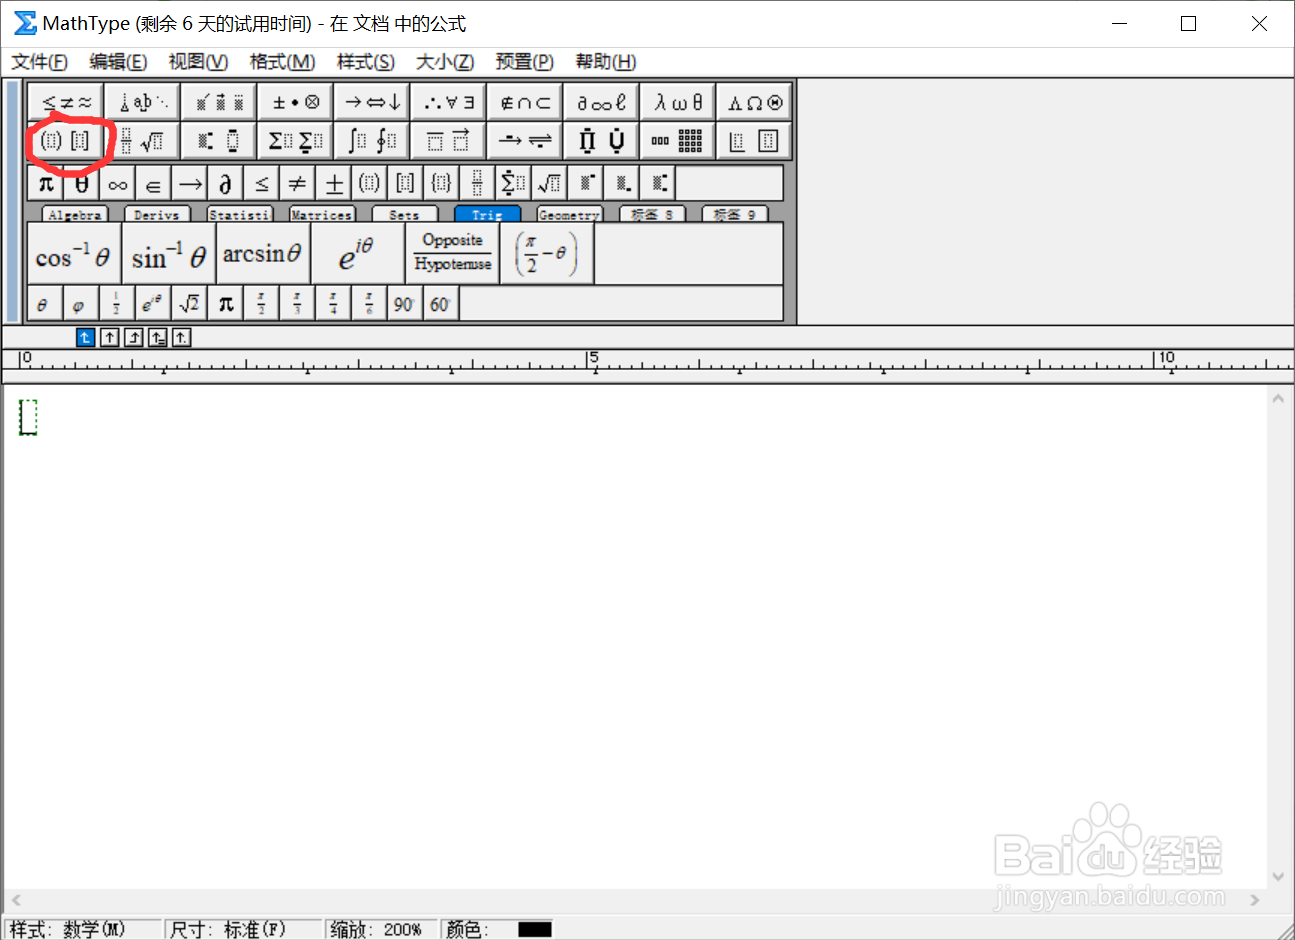Open the boxes templates palette
The image size is (1295, 940).
click(x=754, y=141)
